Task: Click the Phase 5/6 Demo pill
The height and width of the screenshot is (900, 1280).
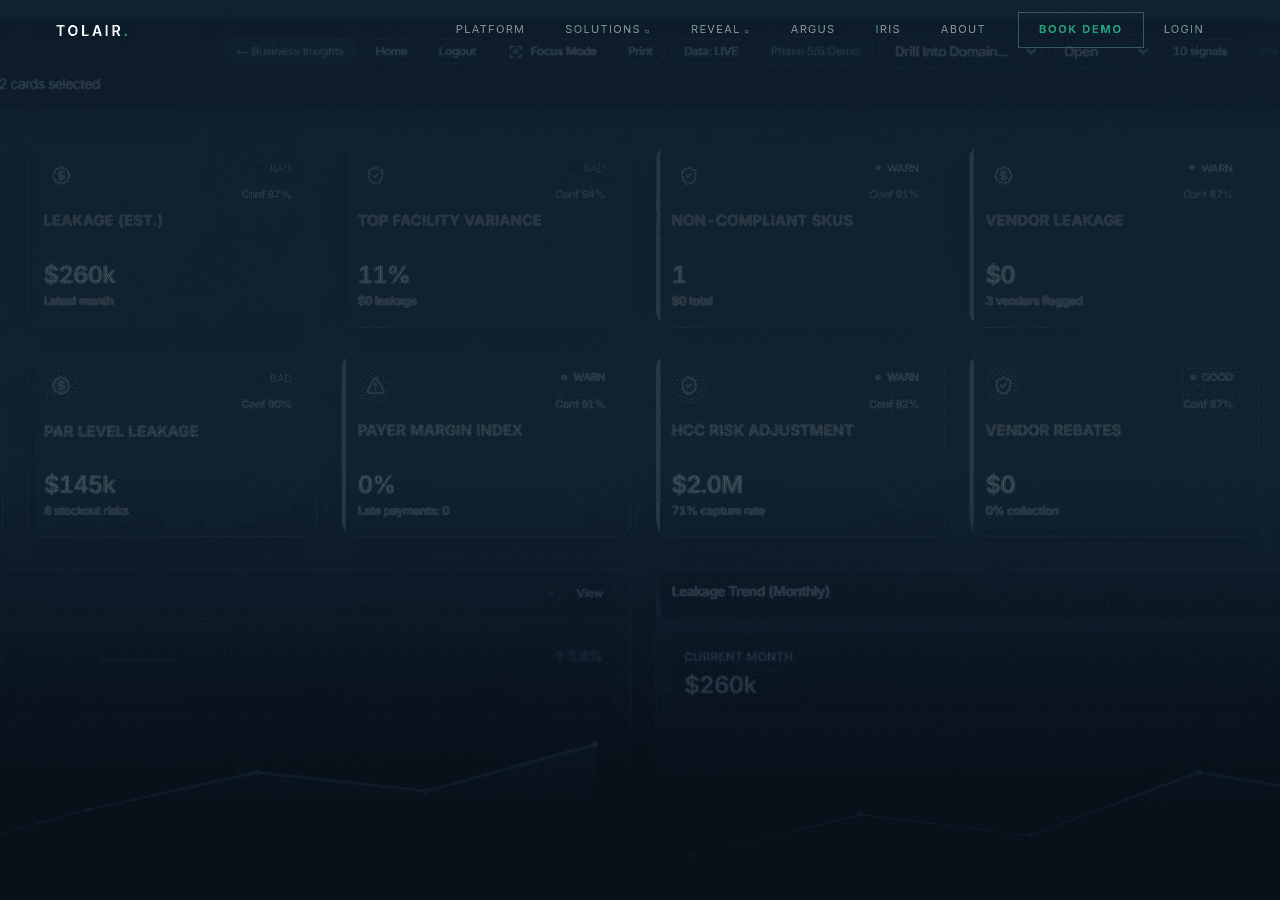Action: (x=815, y=51)
